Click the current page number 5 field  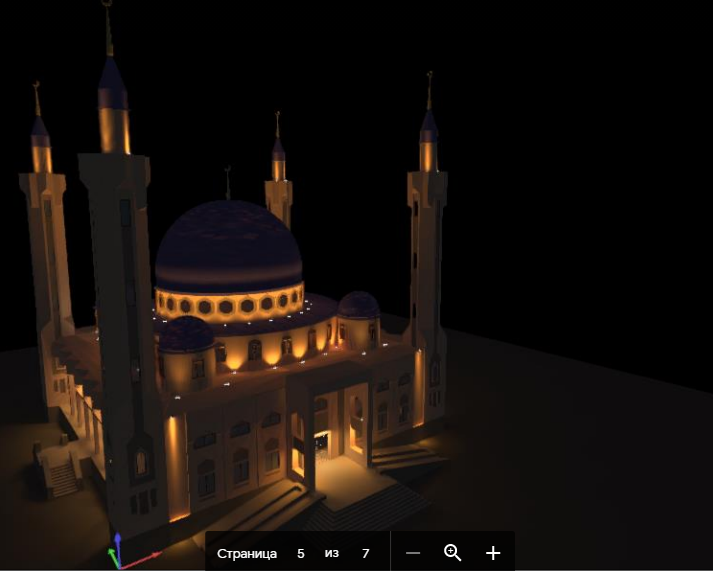[301, 553]
